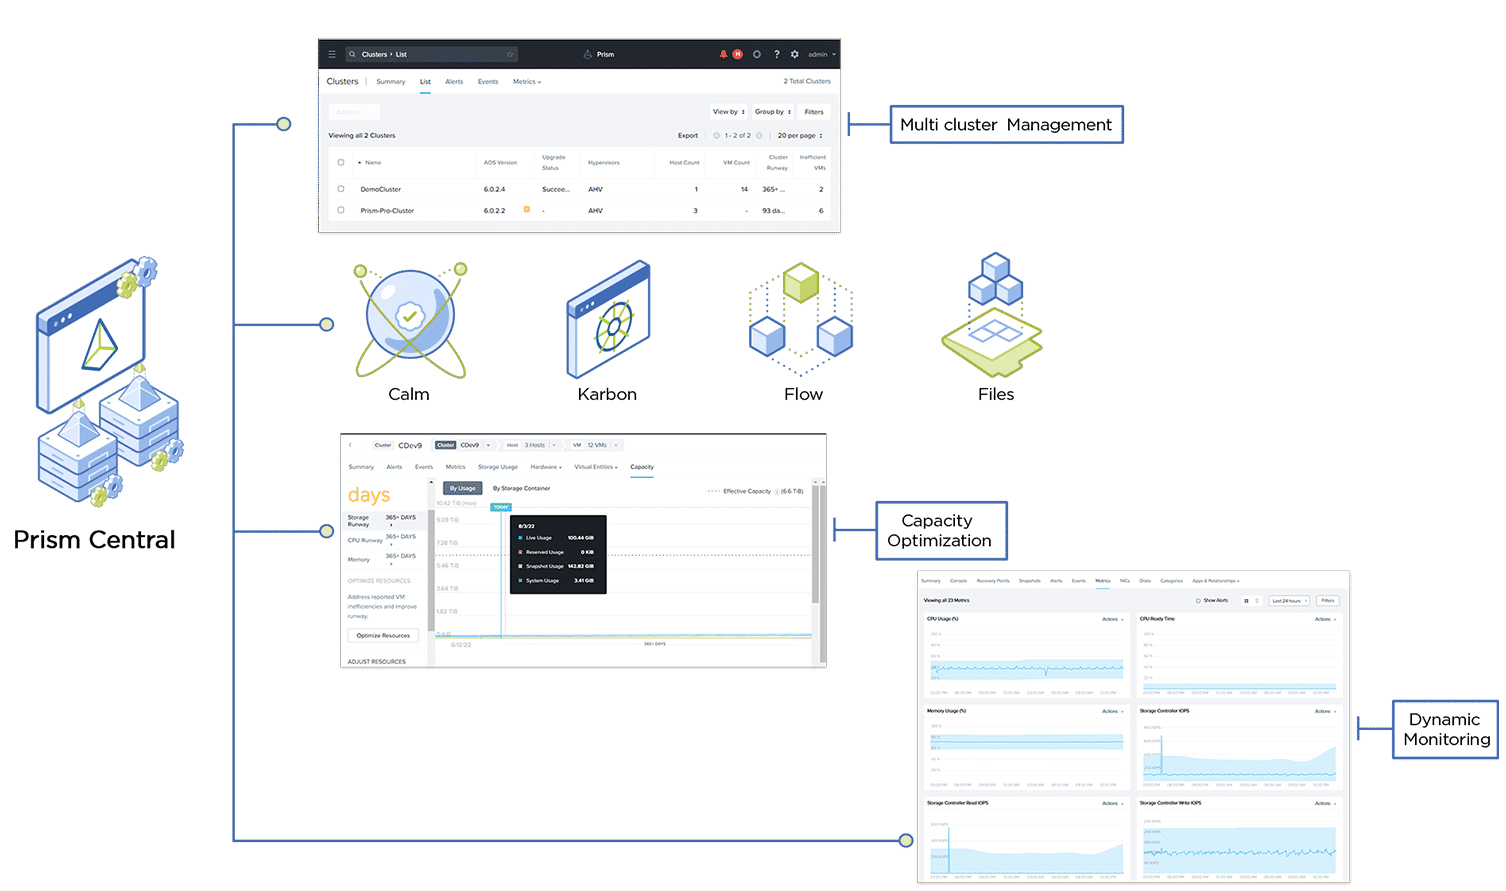Switch to List tab in Clusters page

coord(425,82)
